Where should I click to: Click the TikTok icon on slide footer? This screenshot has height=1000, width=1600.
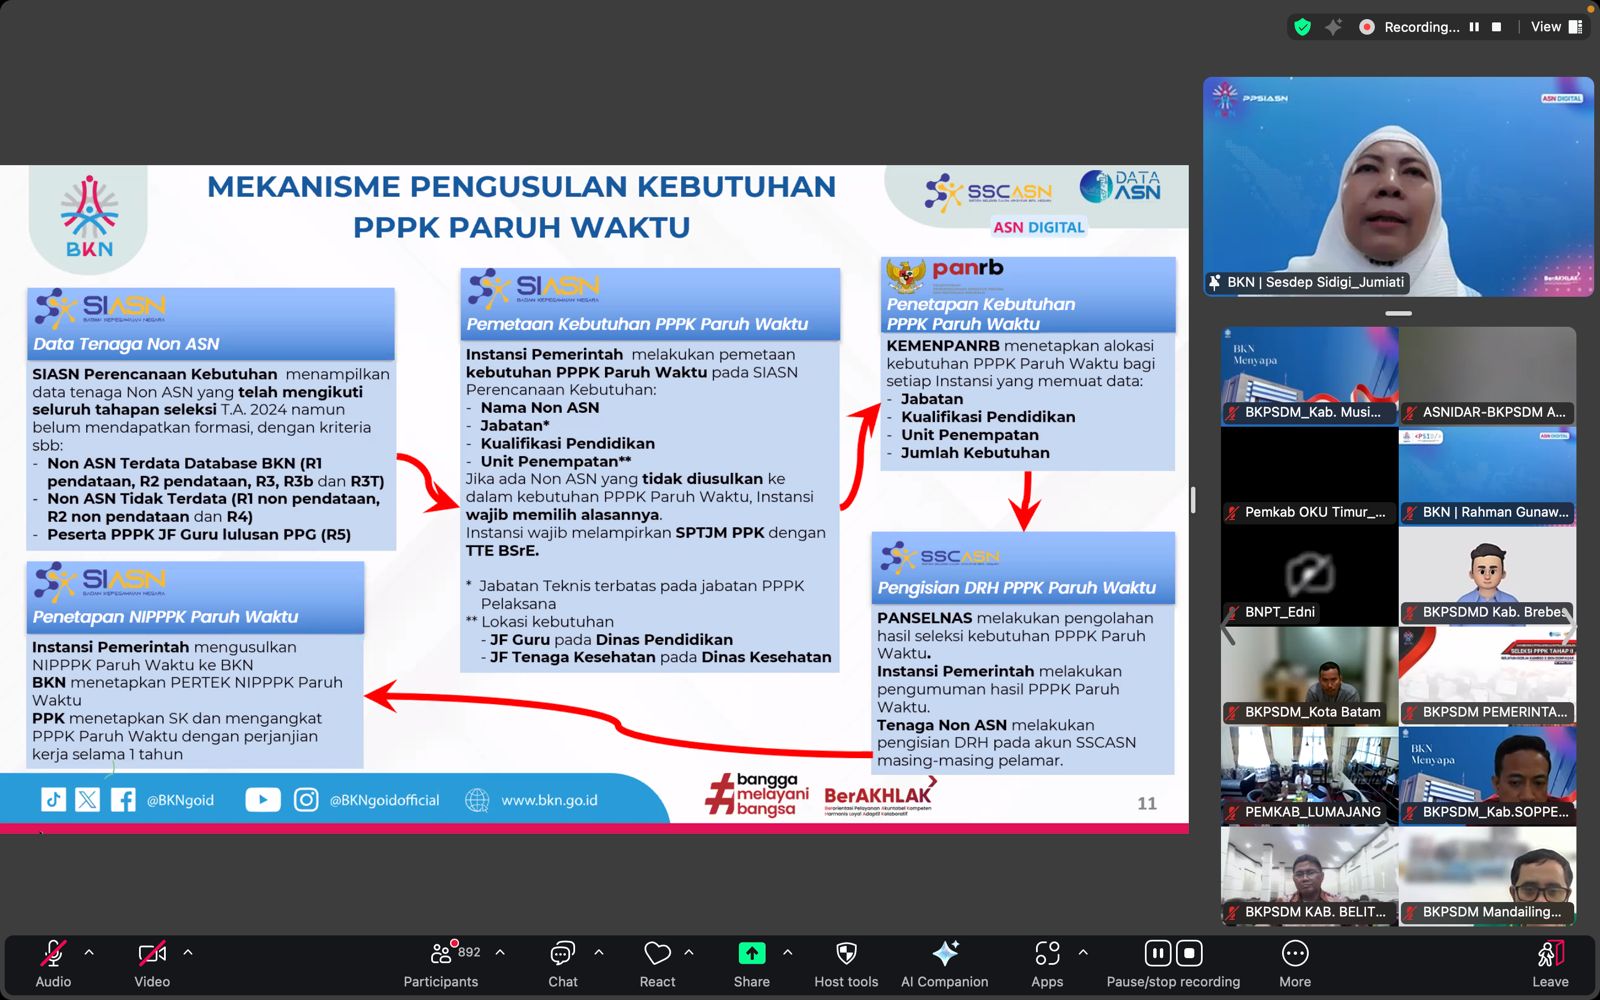[x=53, y=799]
